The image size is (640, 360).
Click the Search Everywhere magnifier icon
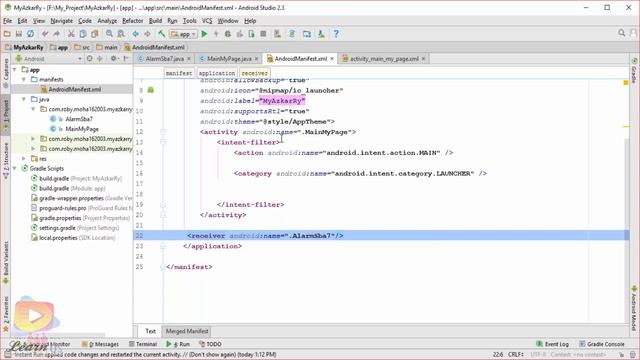coord(622,33)
